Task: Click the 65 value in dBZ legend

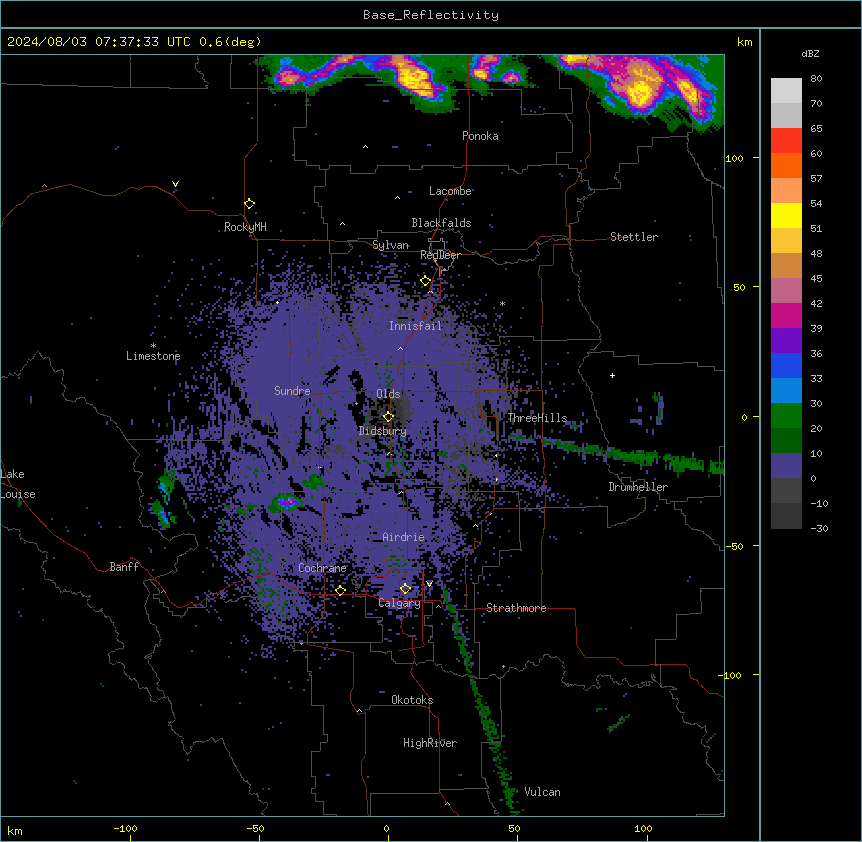Action: pyautogui.click(x=816, y=129)
